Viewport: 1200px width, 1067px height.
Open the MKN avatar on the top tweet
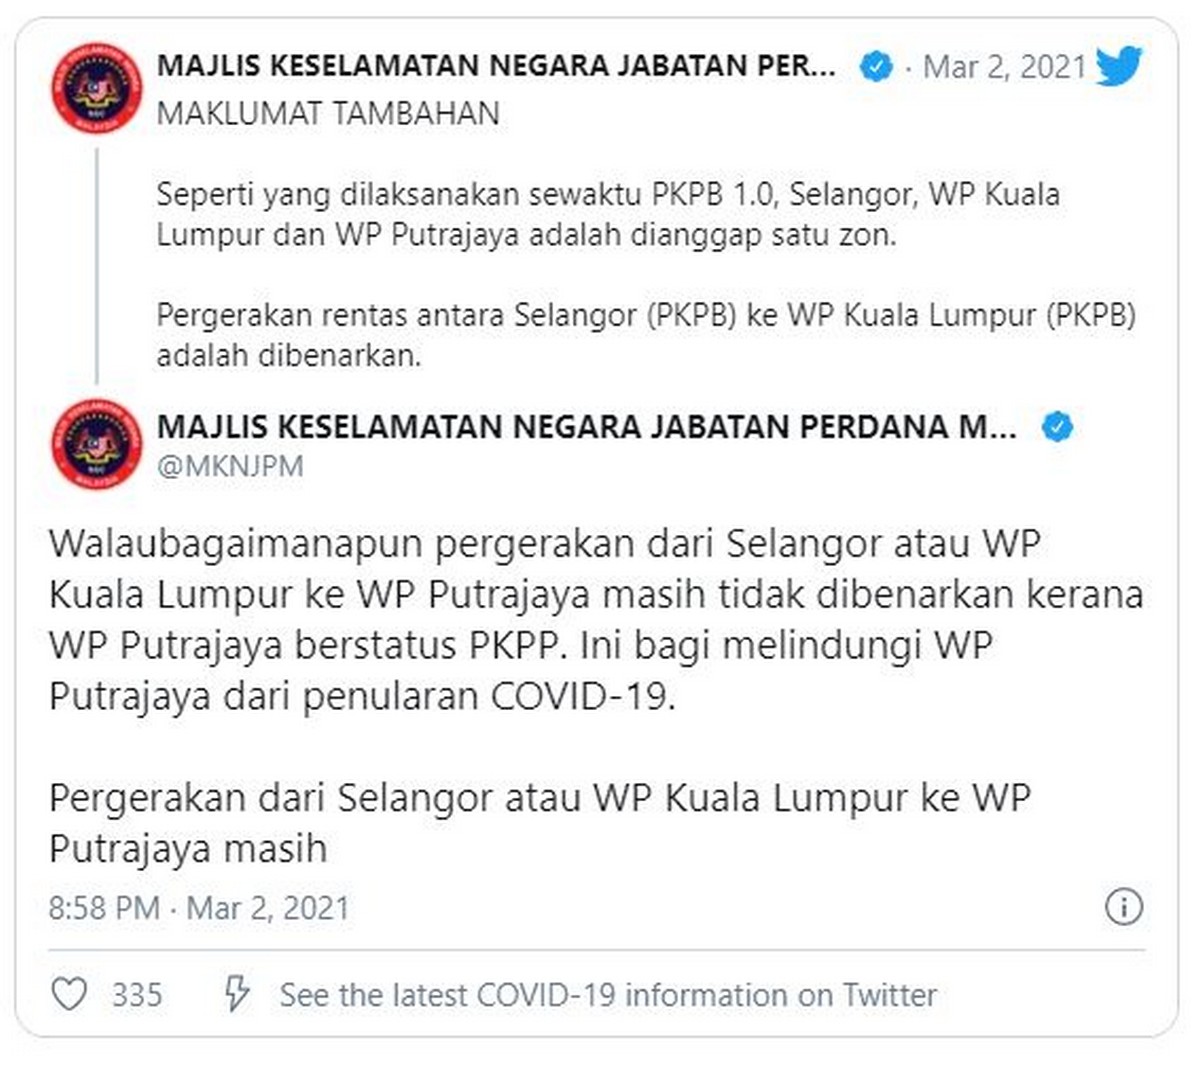[97, 88]
